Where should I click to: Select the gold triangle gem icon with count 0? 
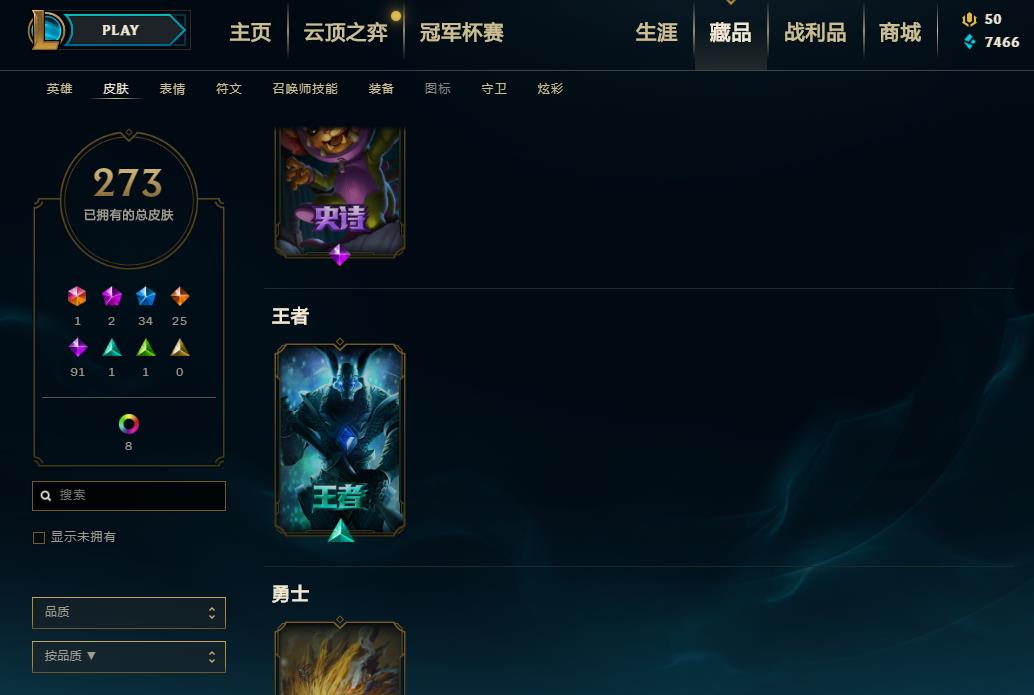[x=180, y=347]
